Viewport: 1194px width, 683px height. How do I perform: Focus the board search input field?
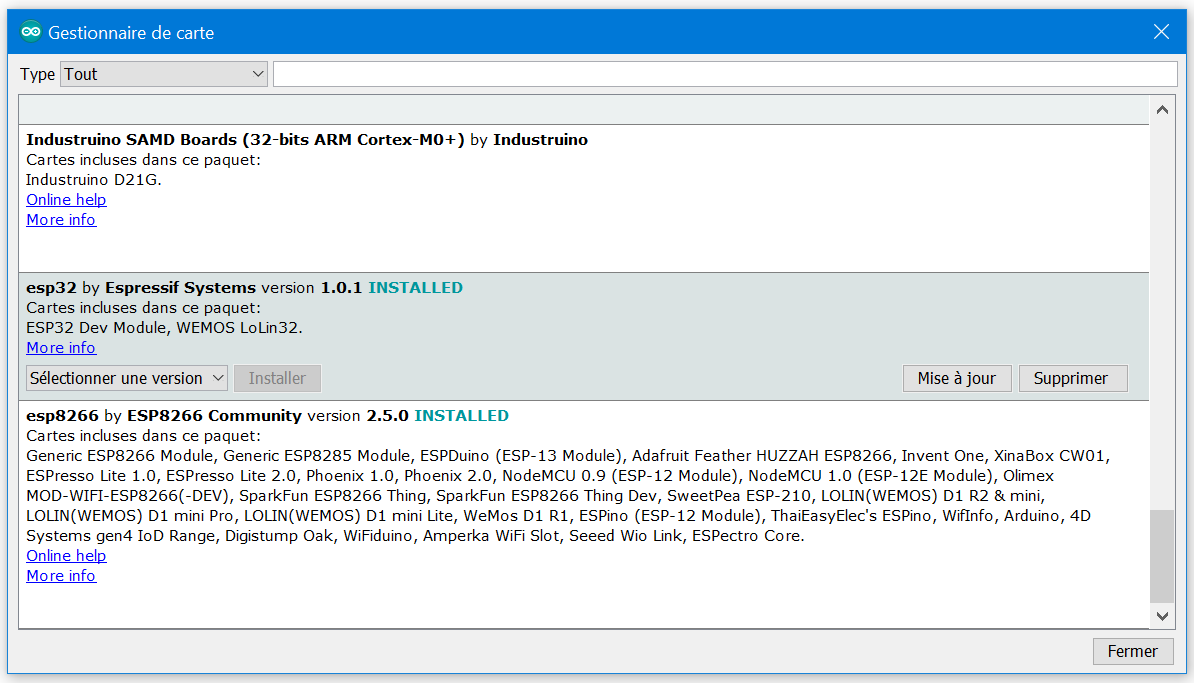pos(725,74)
